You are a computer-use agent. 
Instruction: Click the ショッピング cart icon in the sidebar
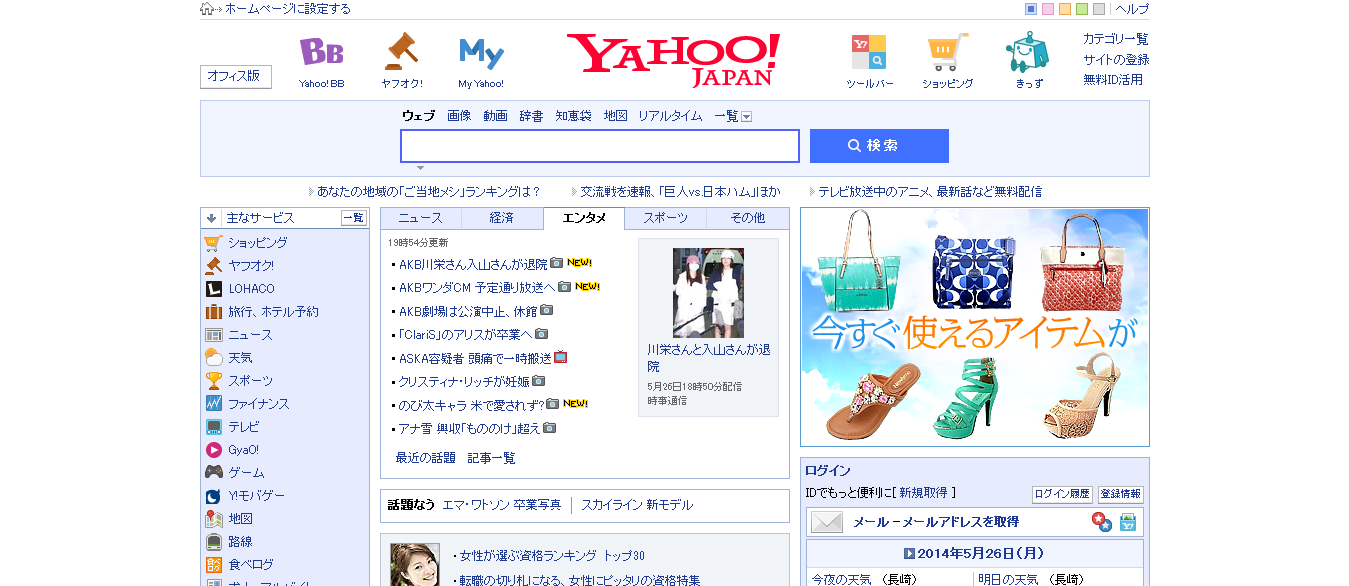click(213, 243)
